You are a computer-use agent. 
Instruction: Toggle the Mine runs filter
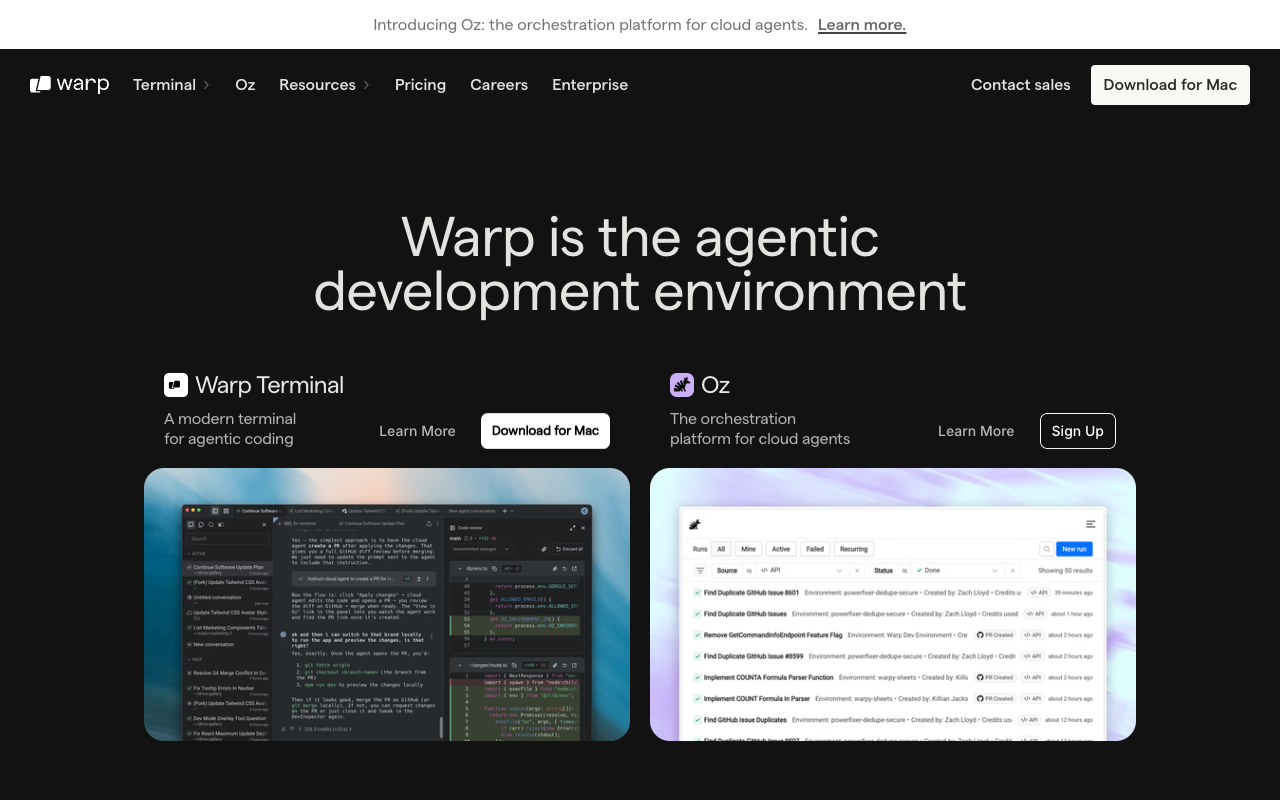pos(748,549)
